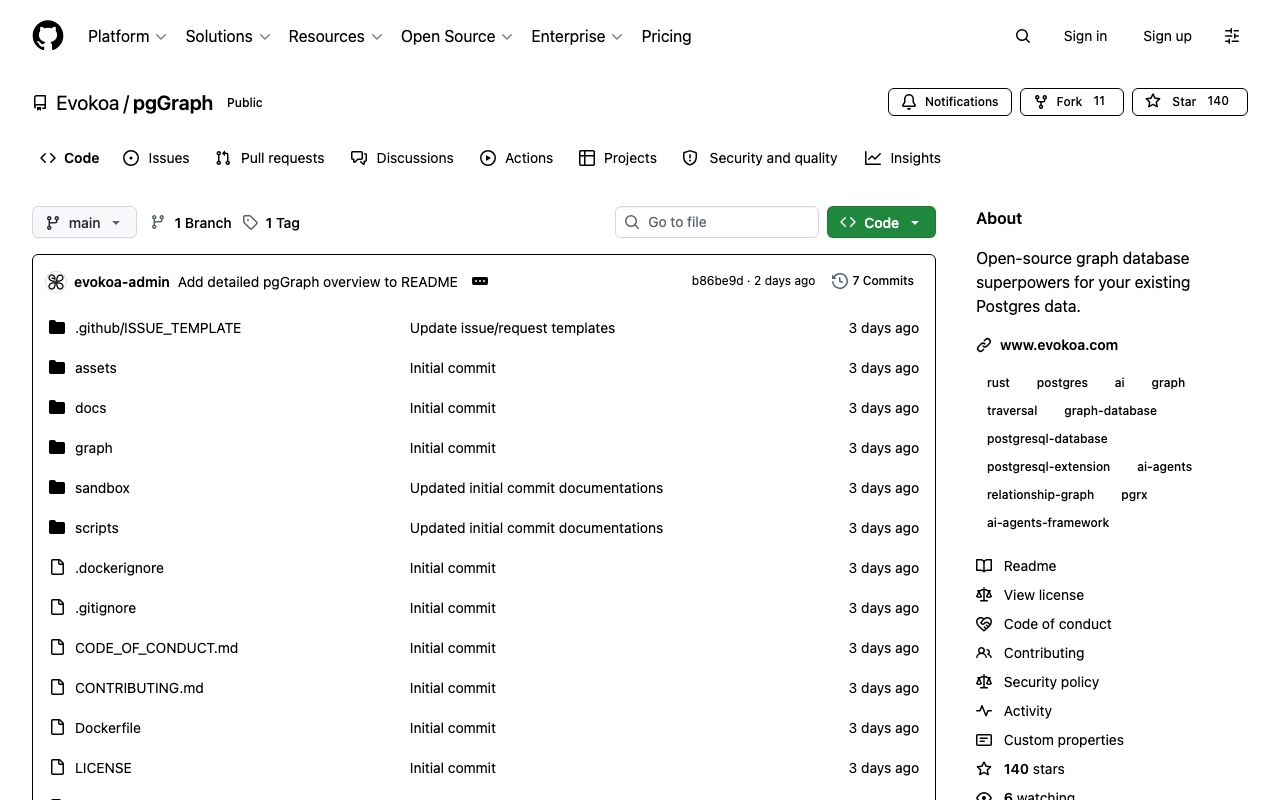Click the folder icon for sandbox
This screenshot has height=800, width=1280.
coord(57,488)
